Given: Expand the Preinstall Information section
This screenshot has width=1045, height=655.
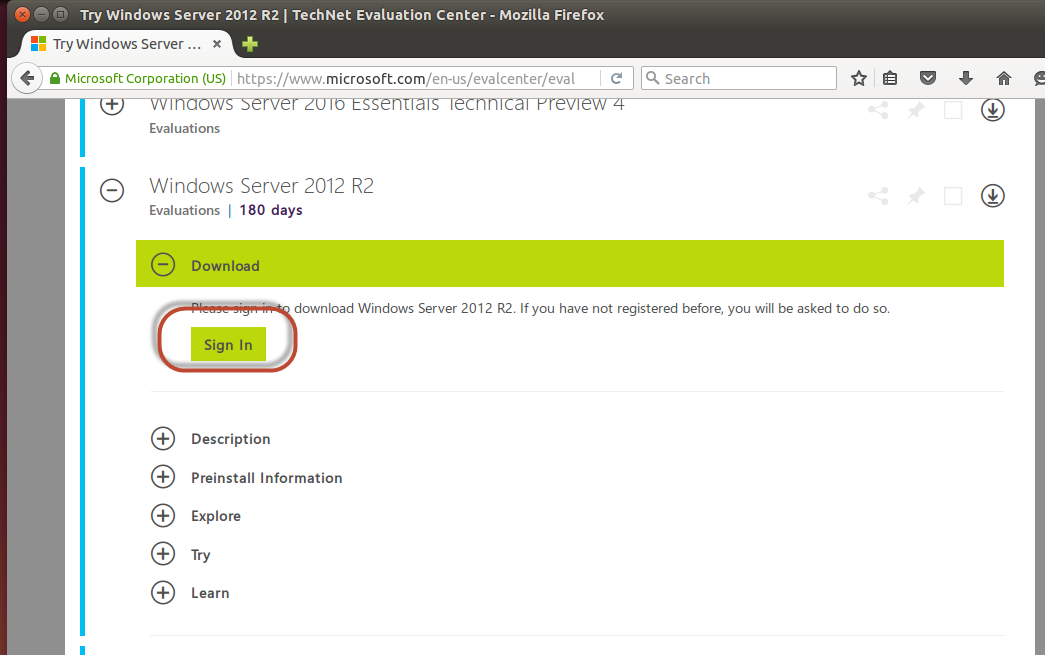Looking at the screenshot, I should [163, 477].
